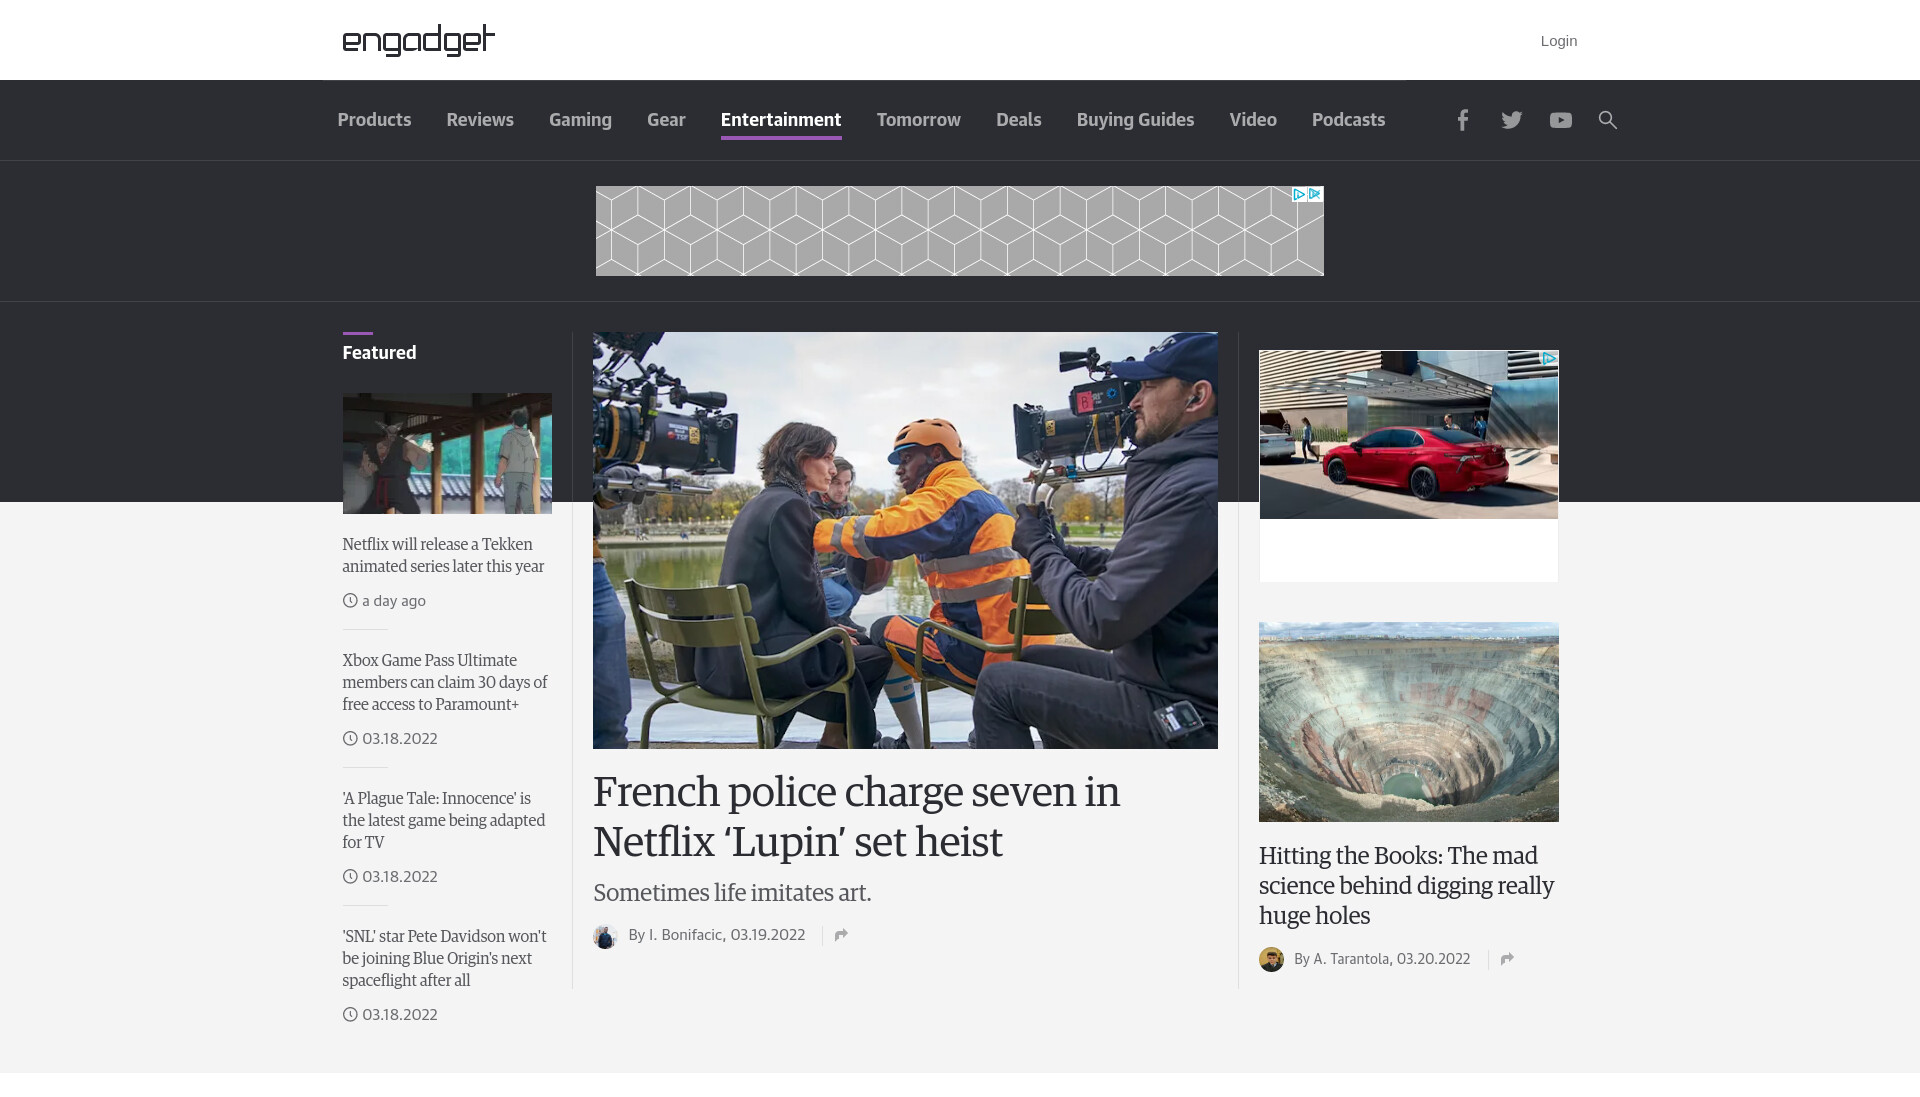1920x1097 pixels.
Task: Click author name I. Bonifacic
Action: click(685, 935)
